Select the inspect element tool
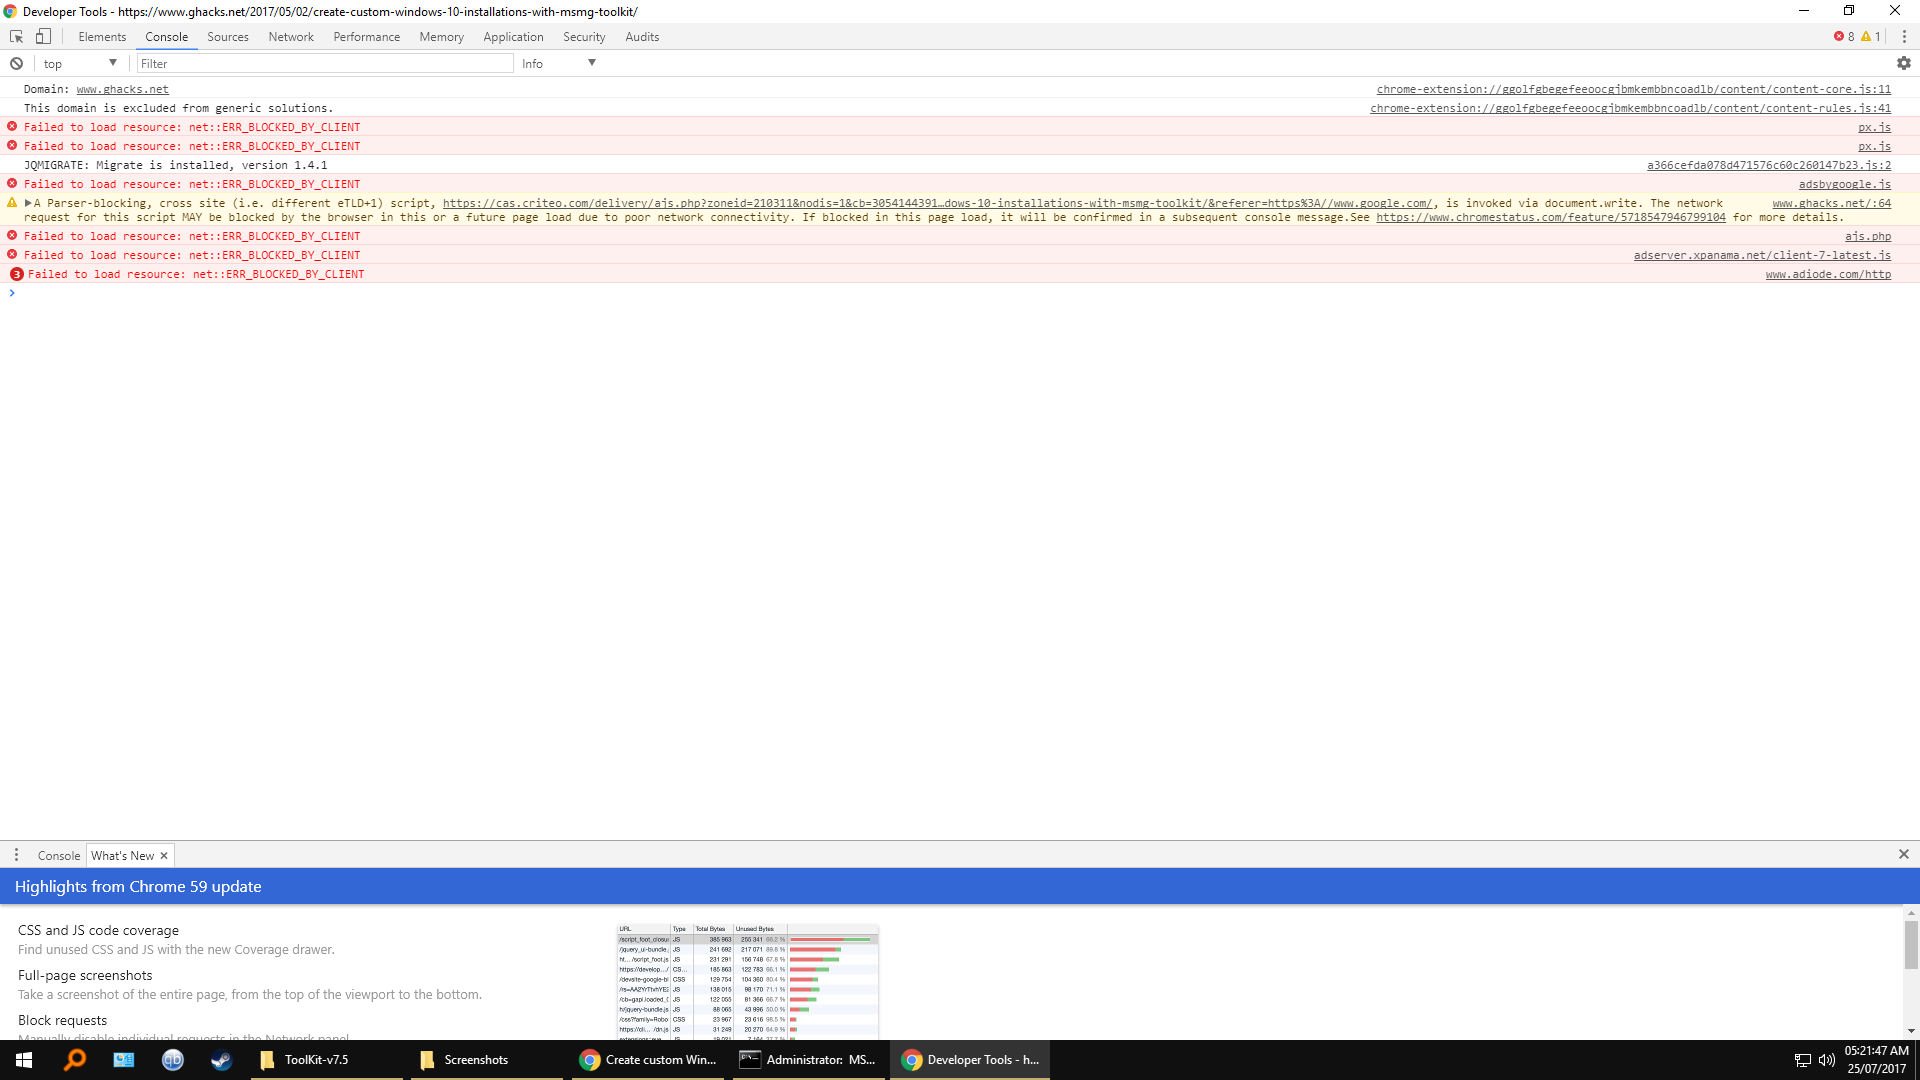The image size is (1920, 1080). (15, 36)
